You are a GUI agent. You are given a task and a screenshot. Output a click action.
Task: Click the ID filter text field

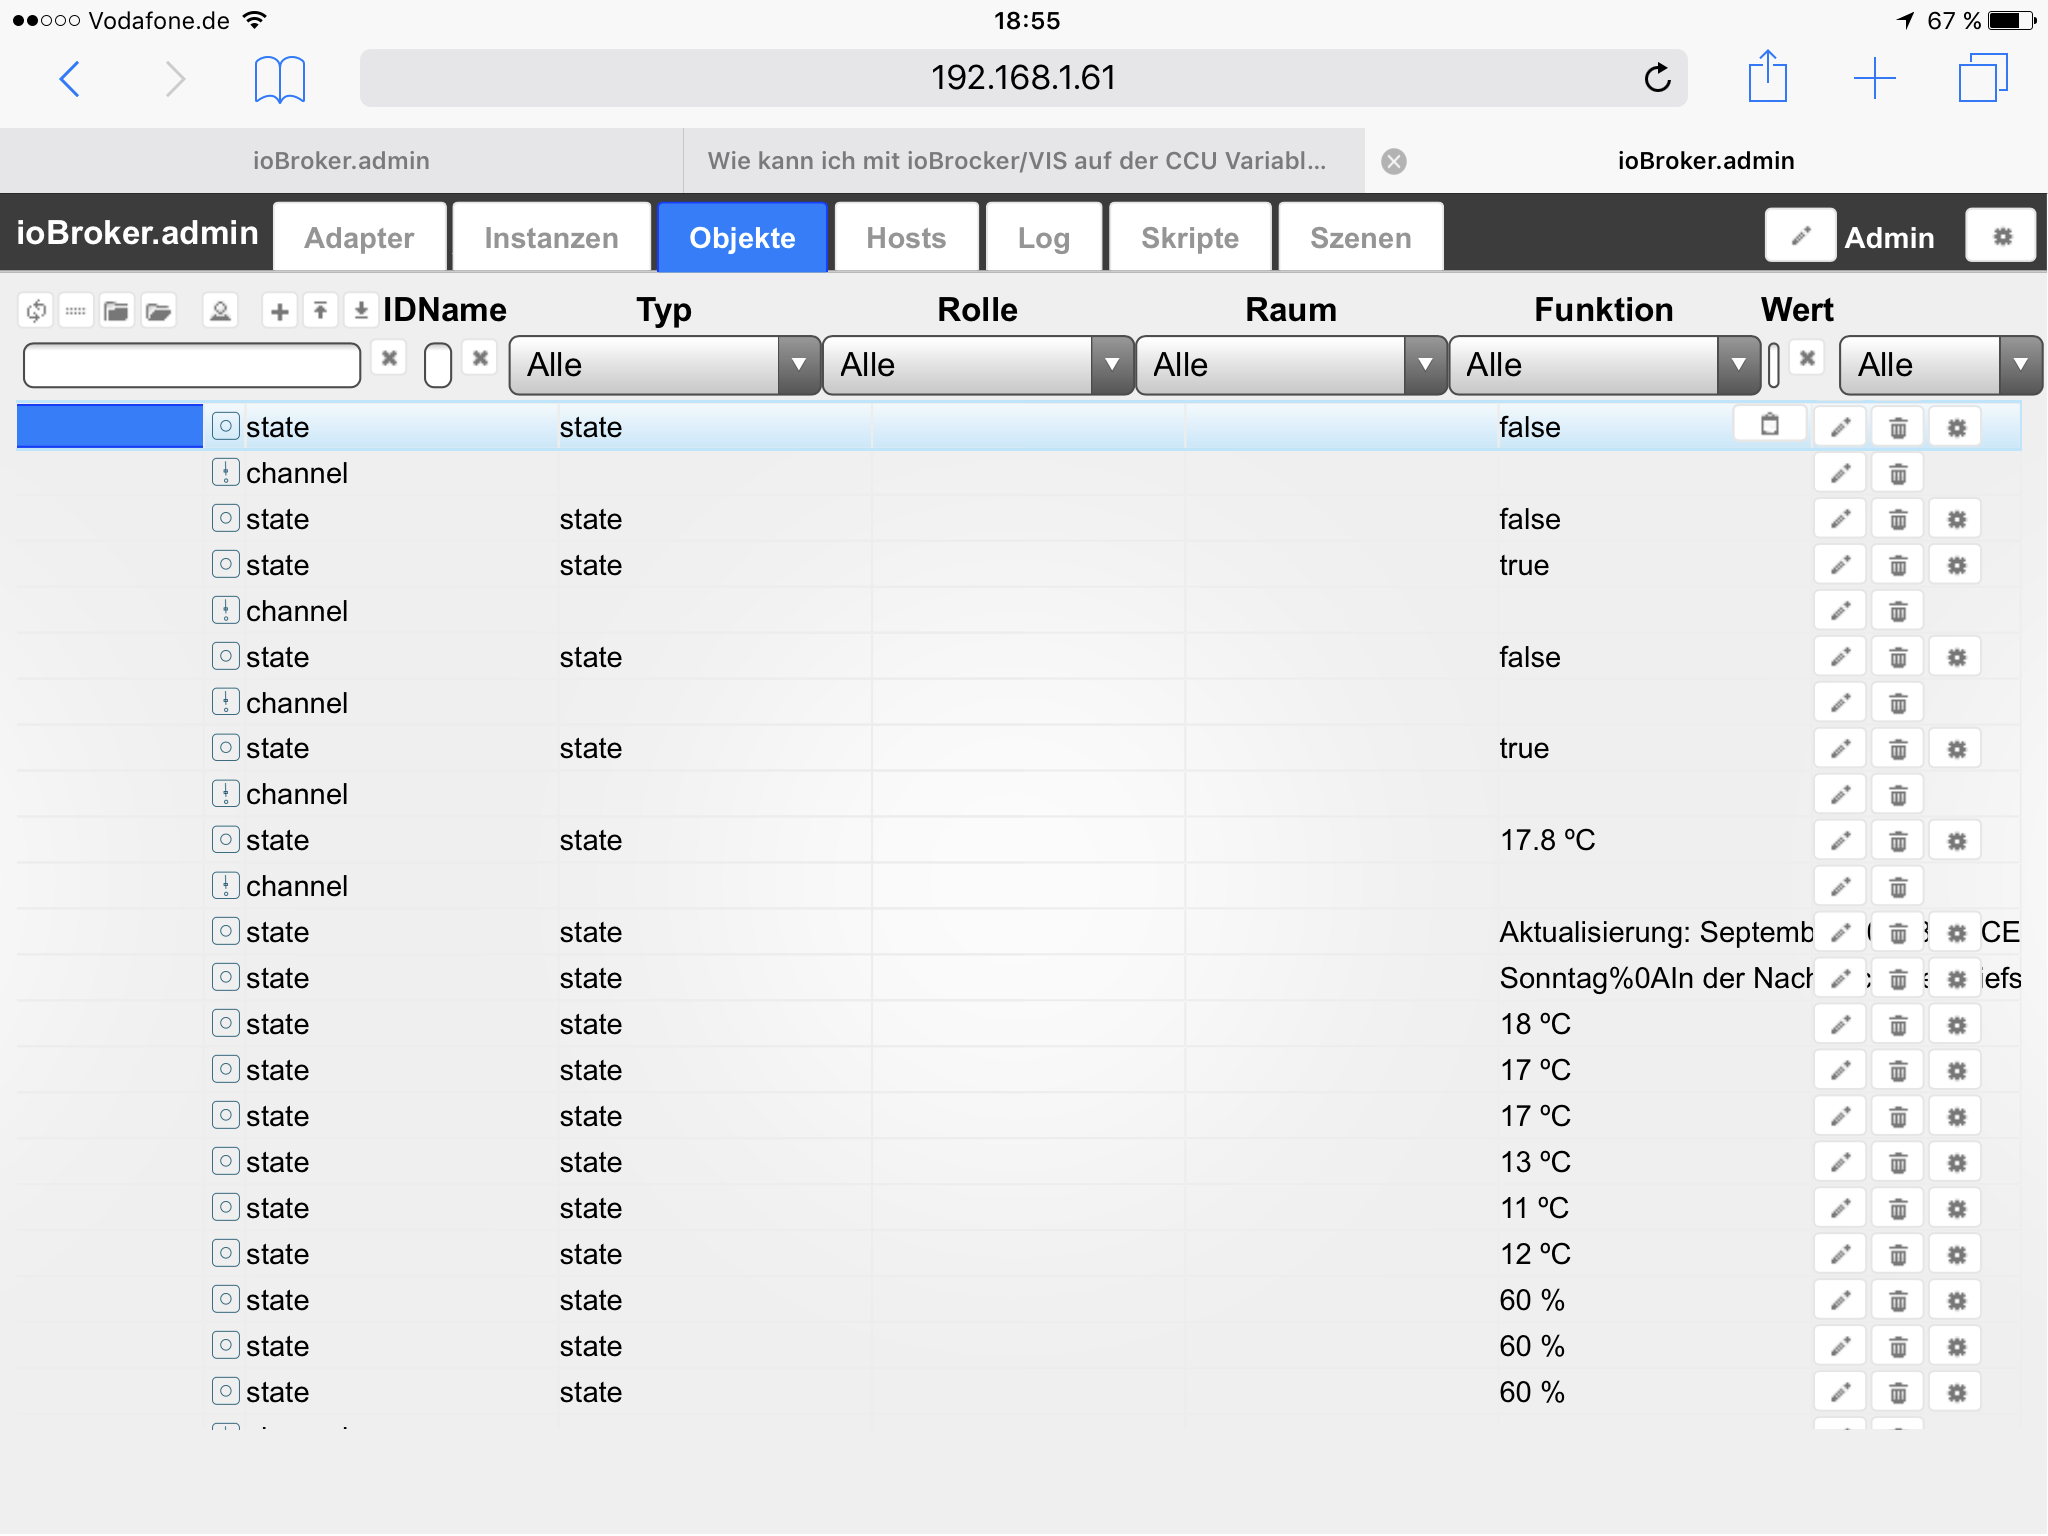[x=192, y=365]
